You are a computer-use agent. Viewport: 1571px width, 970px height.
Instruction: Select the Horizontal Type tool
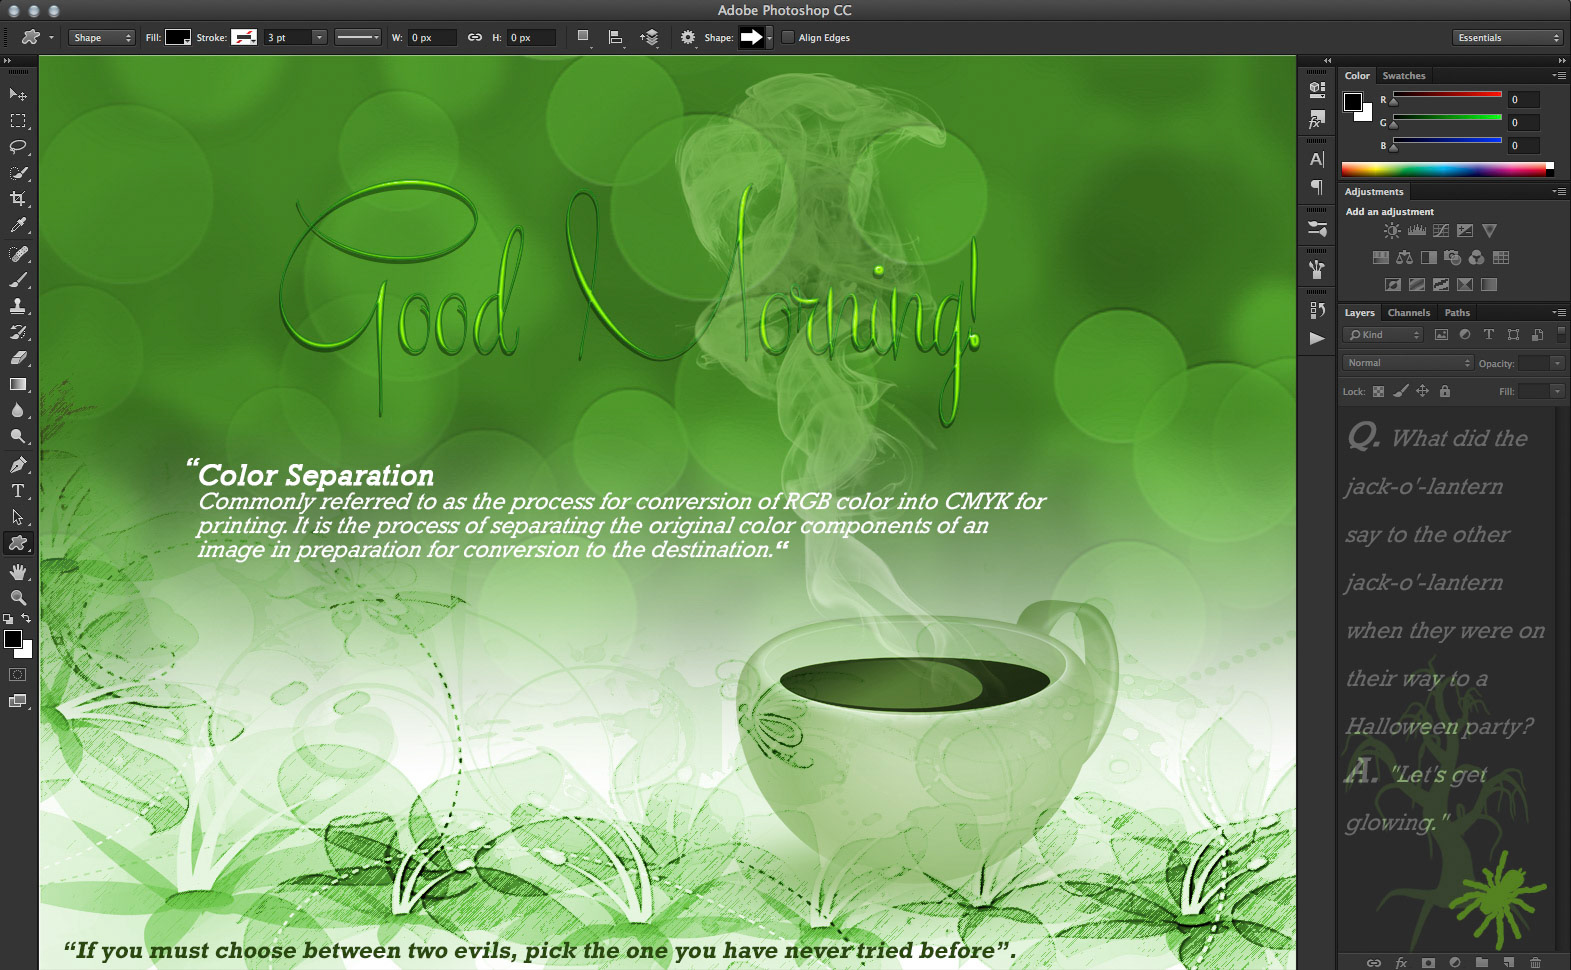(x=18, y=491)
